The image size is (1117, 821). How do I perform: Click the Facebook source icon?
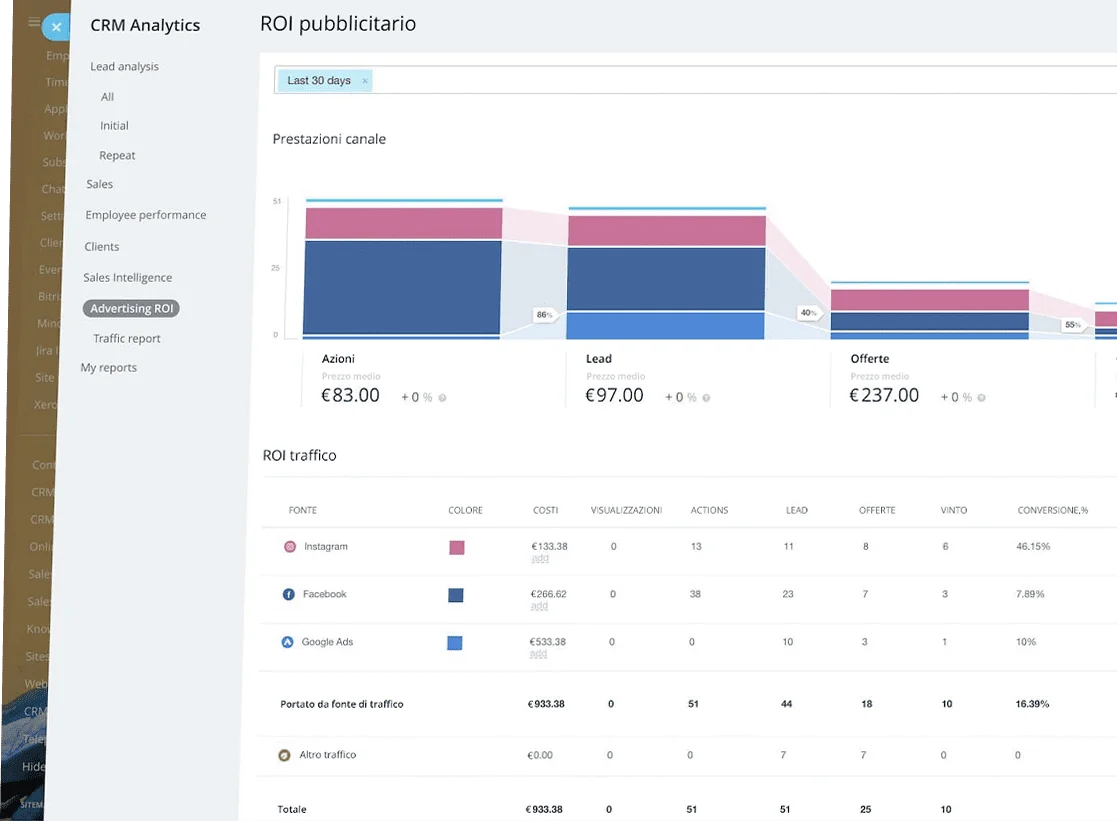coord(289,594)
